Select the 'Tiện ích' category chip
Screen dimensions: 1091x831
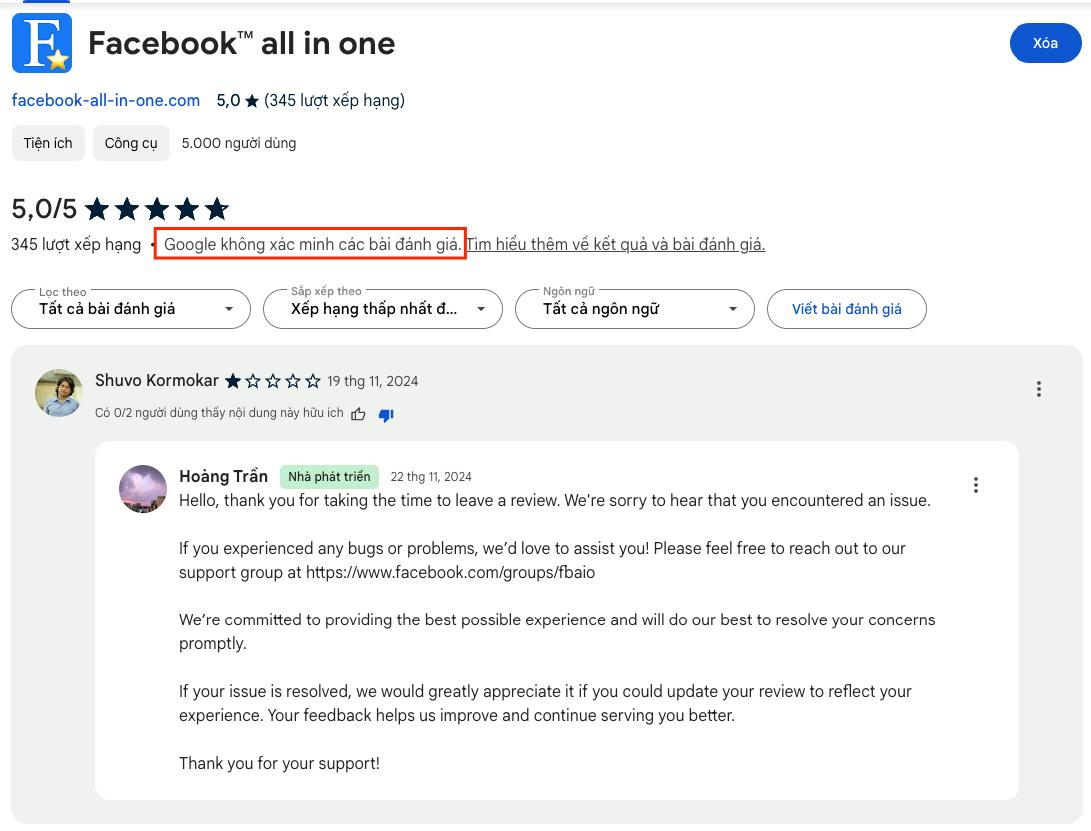point(48,143)
